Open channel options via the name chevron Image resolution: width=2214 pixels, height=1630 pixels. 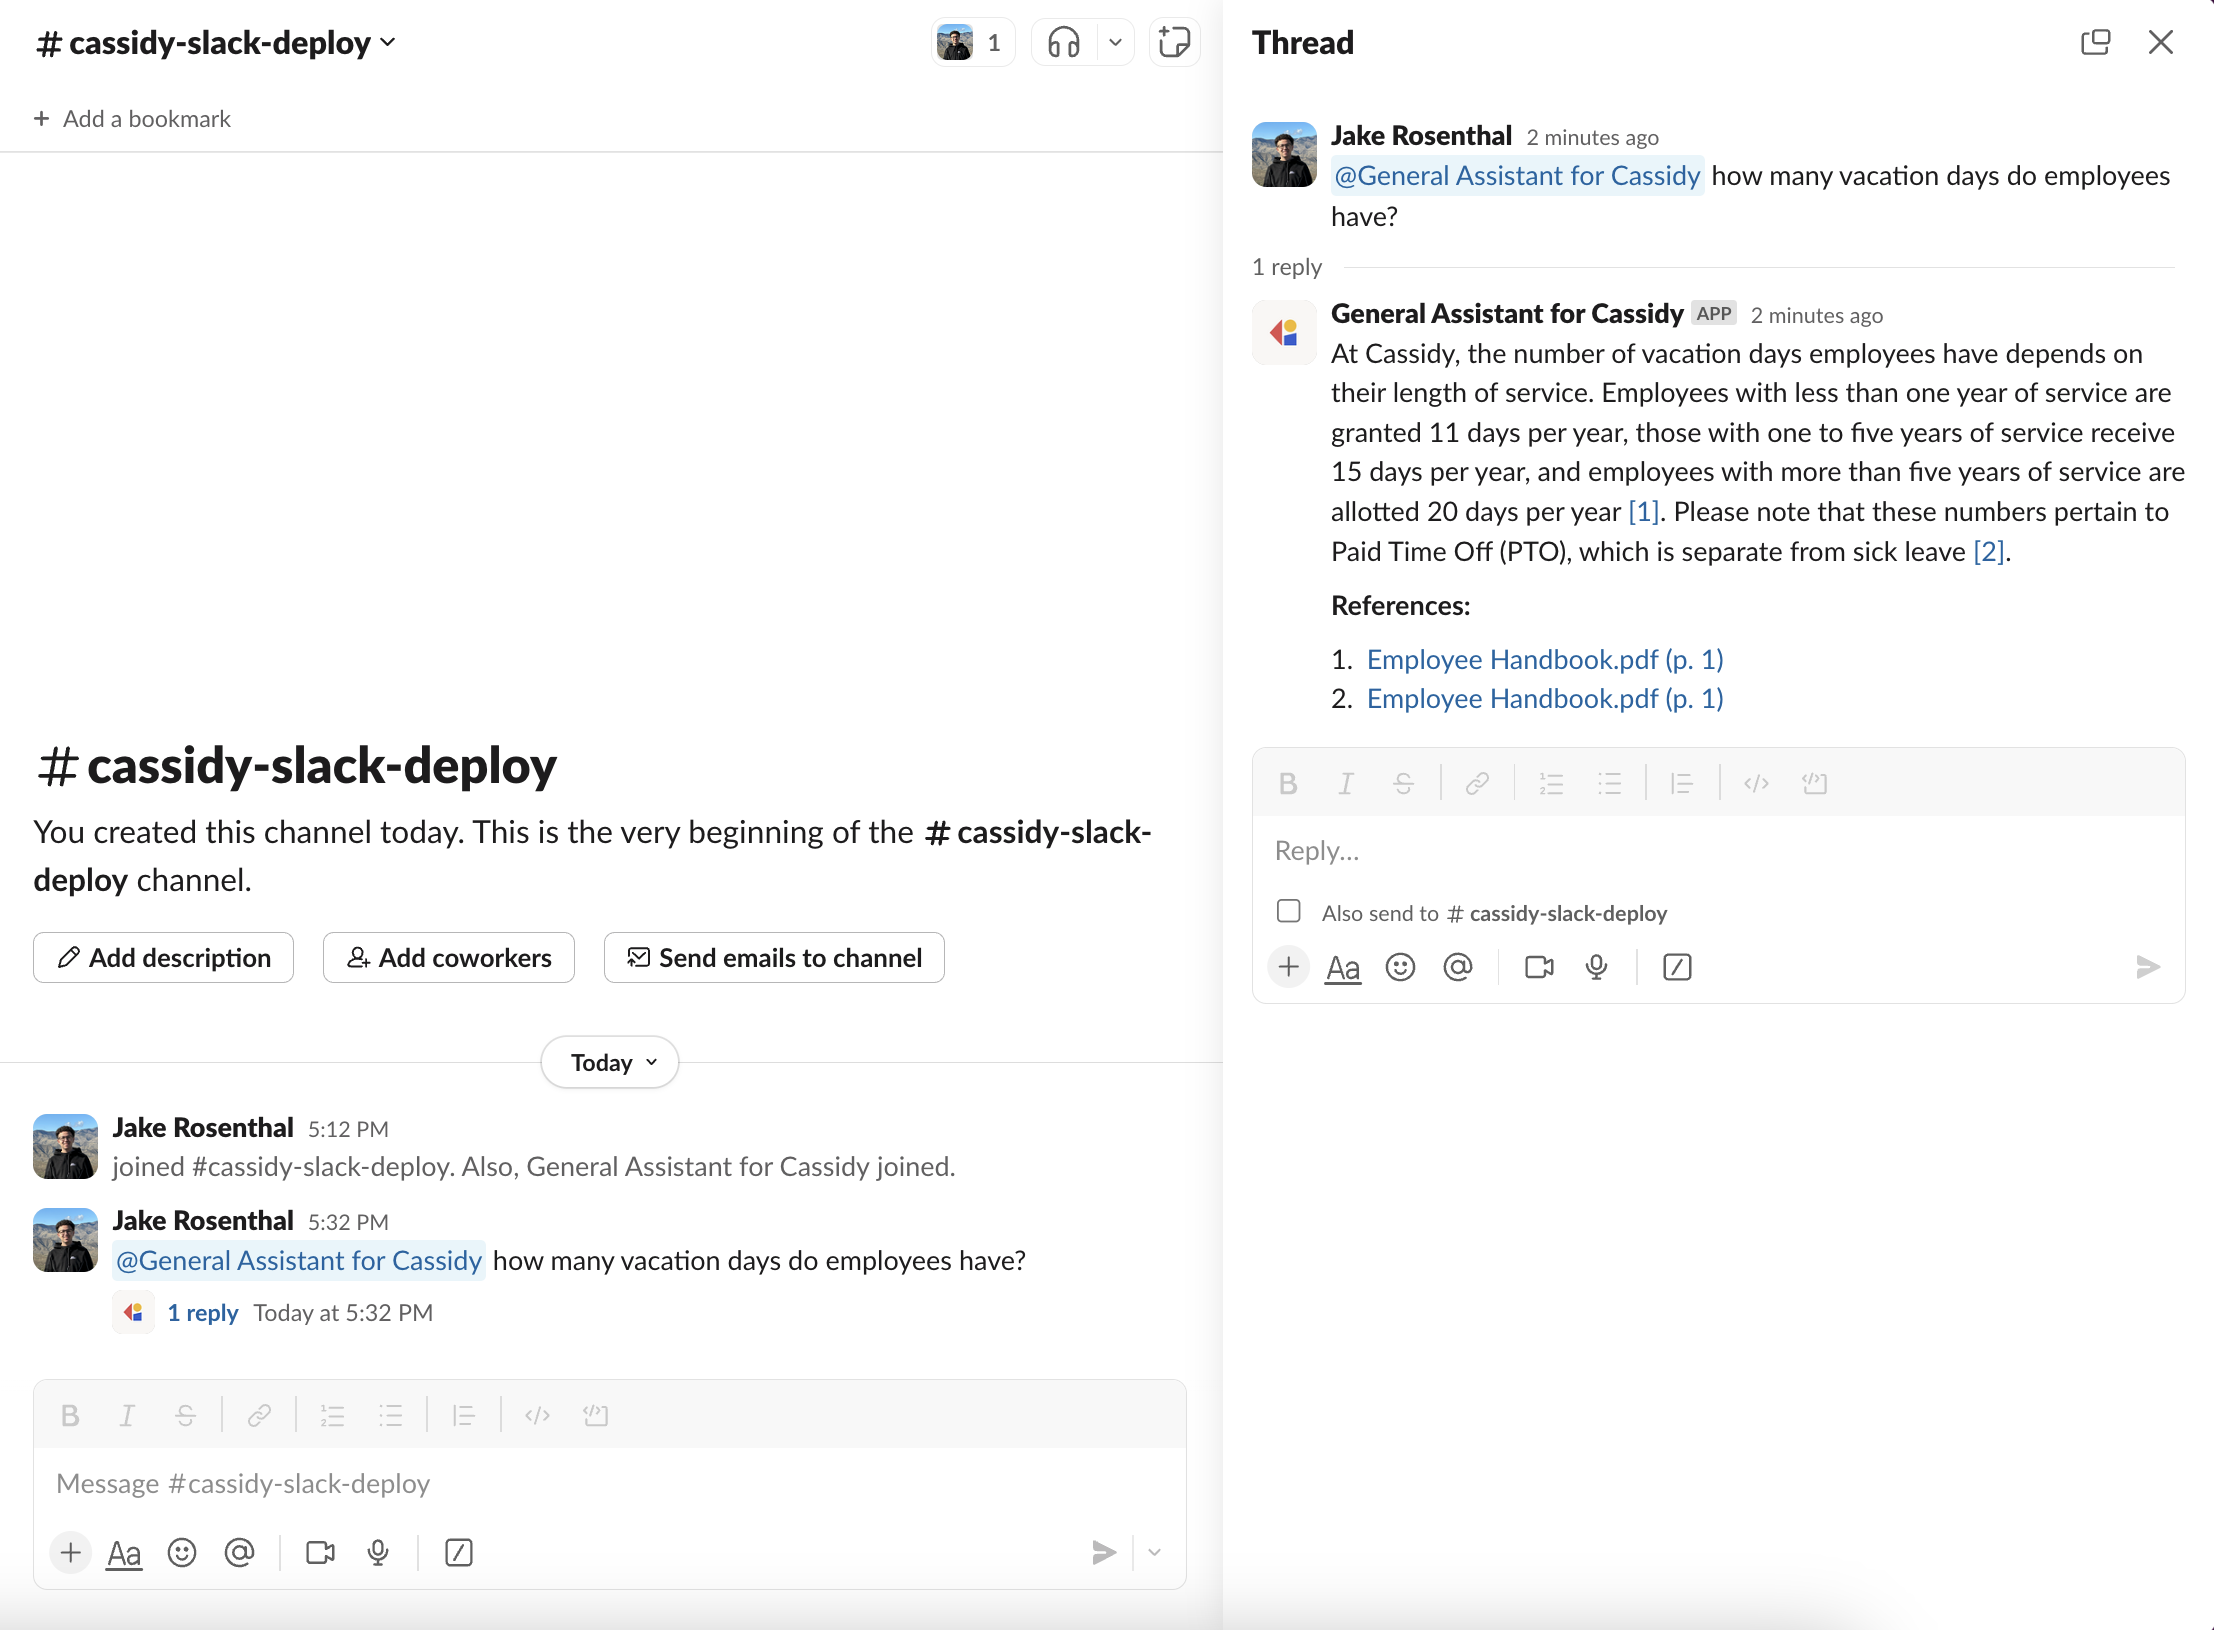[x=390, y=42]
